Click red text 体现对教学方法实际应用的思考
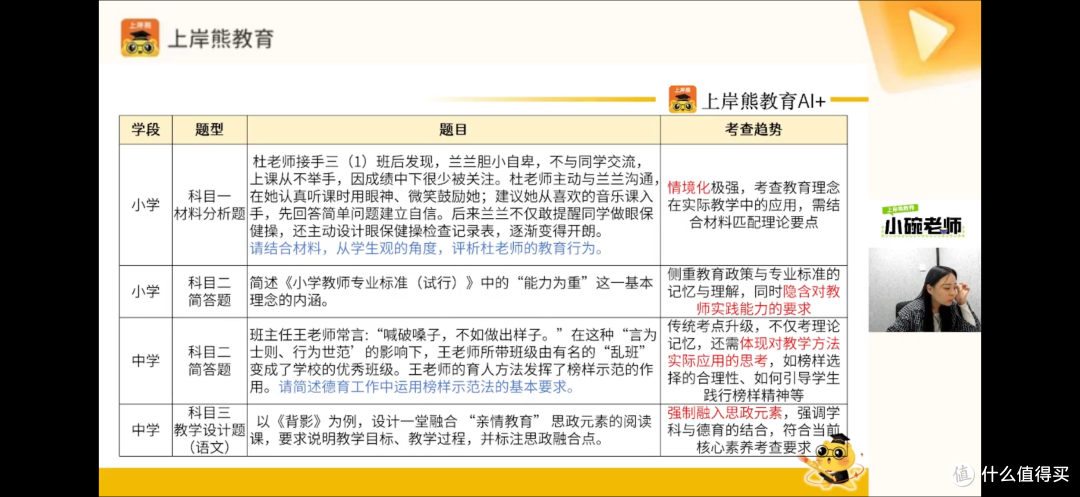The image size is (1080, 497). 754,350
